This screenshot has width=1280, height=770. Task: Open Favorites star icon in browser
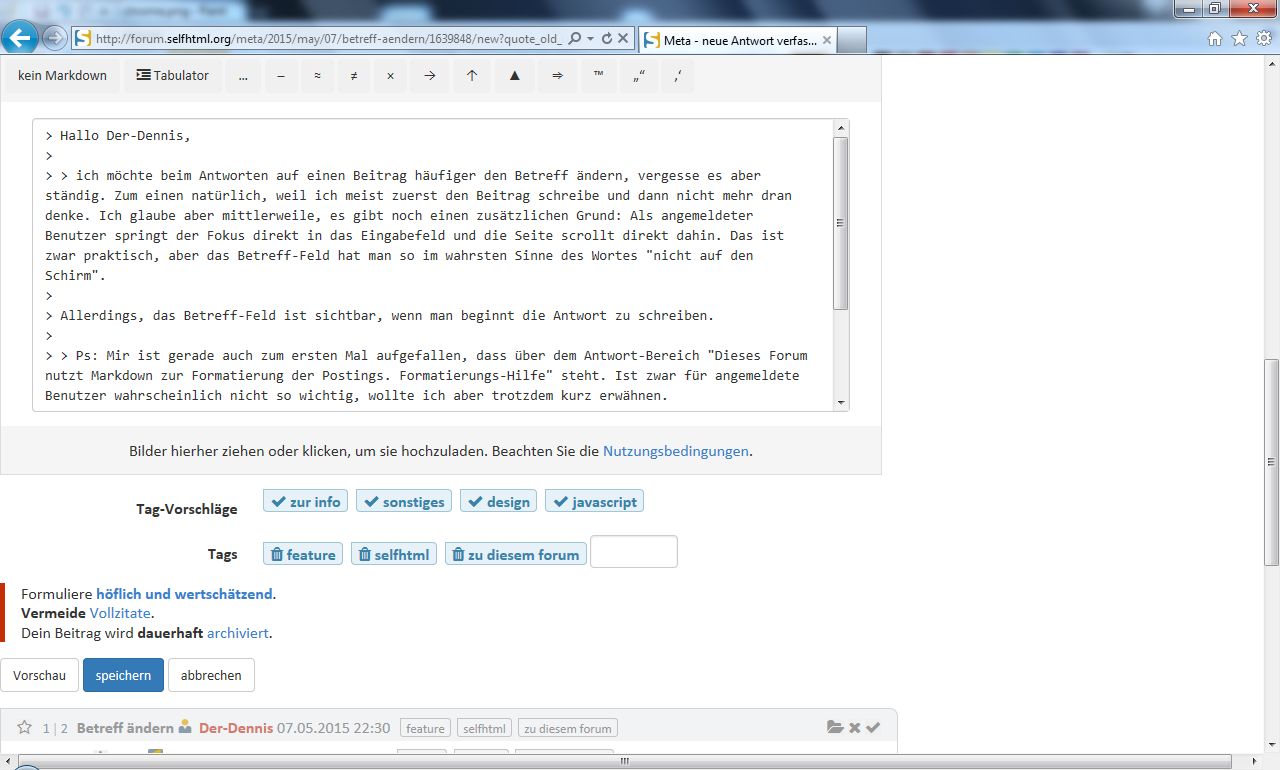[1239, 39]
